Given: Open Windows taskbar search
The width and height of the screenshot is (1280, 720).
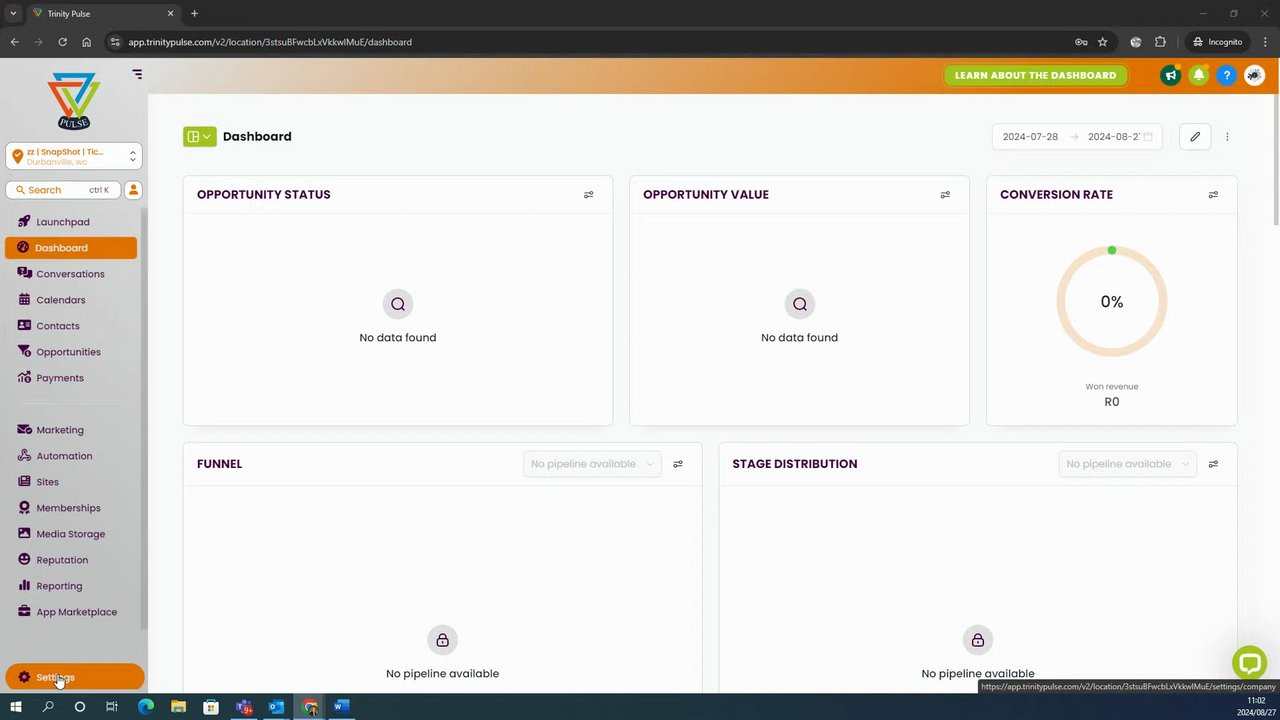Looking at the screenshot, I should pyautogui.click(x=48, y=707).
